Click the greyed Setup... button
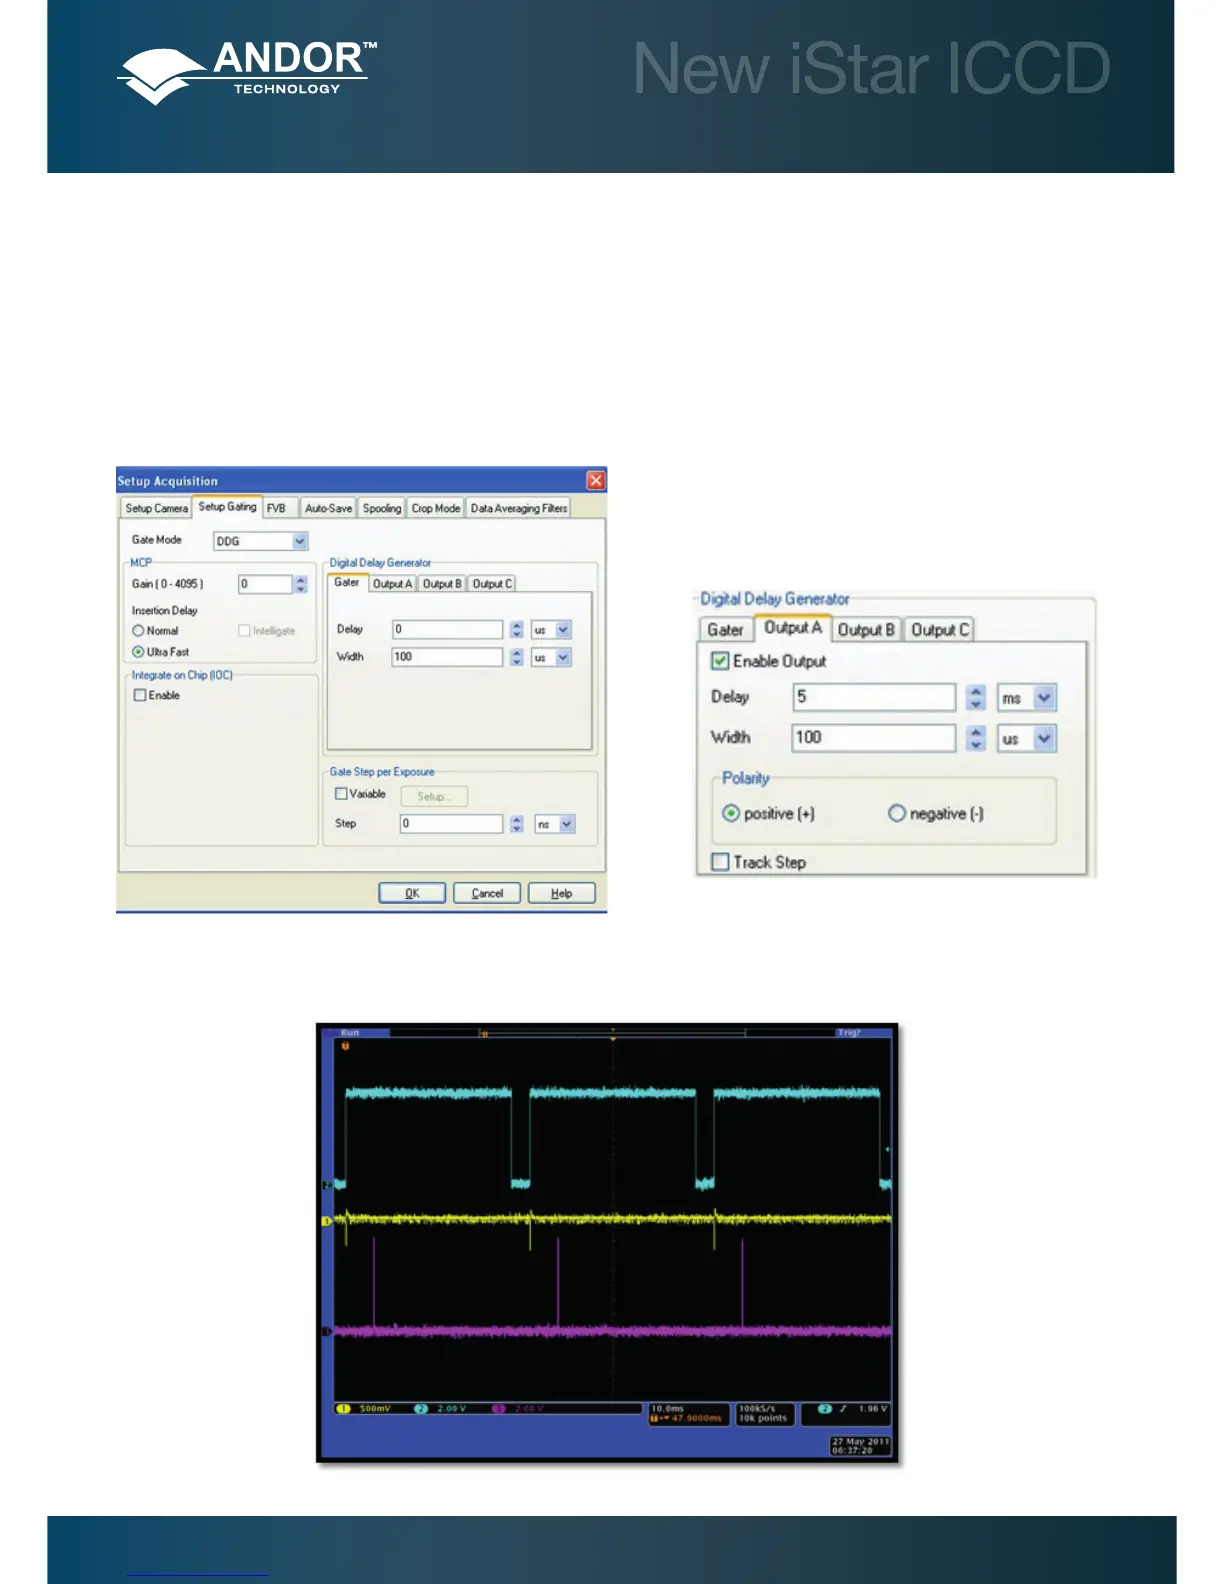Image resolution: width=1224 pixels, height=1584 pixels. [434, 796]
